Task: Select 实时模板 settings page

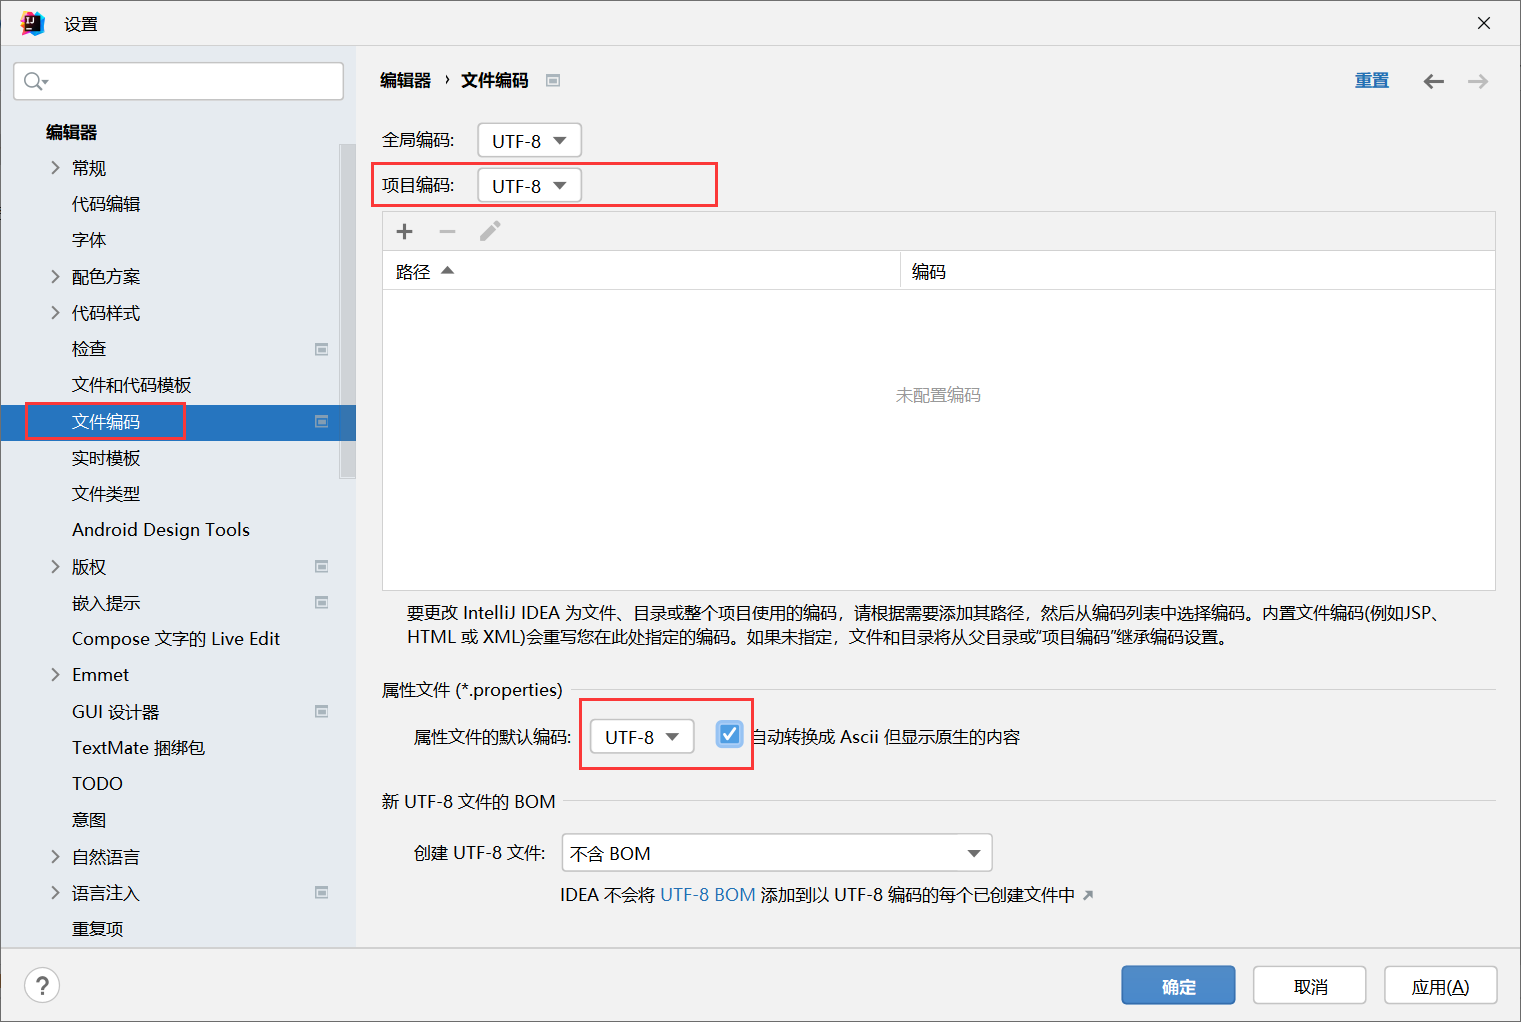Action: (106, 458)
